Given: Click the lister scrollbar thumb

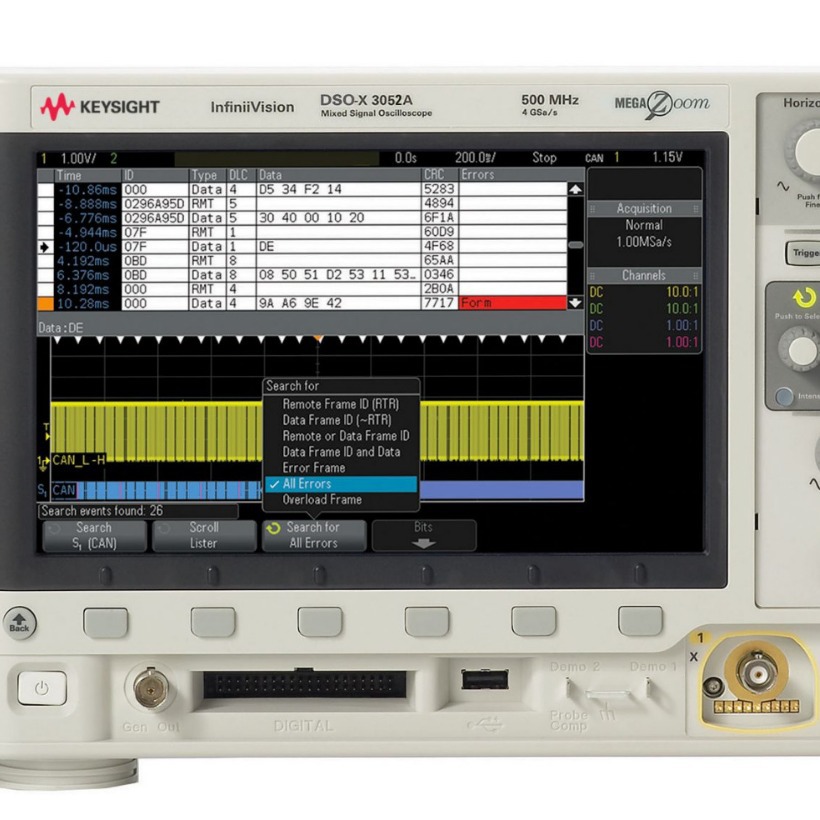Looking at the screenshot, I should [x=575, y=245].
